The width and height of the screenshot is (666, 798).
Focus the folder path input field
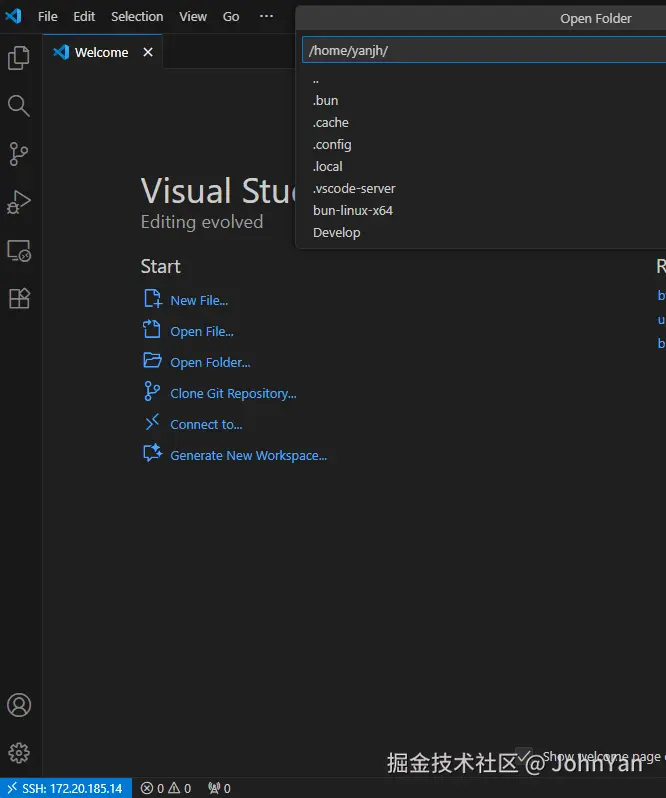480,51
